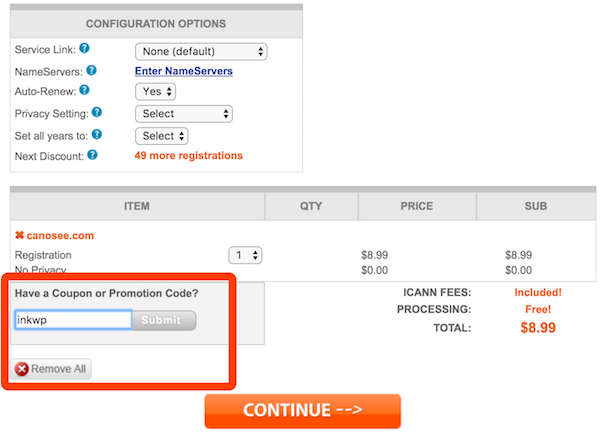
Task: Open the Service Link dropdown
Action: (201, 51)
